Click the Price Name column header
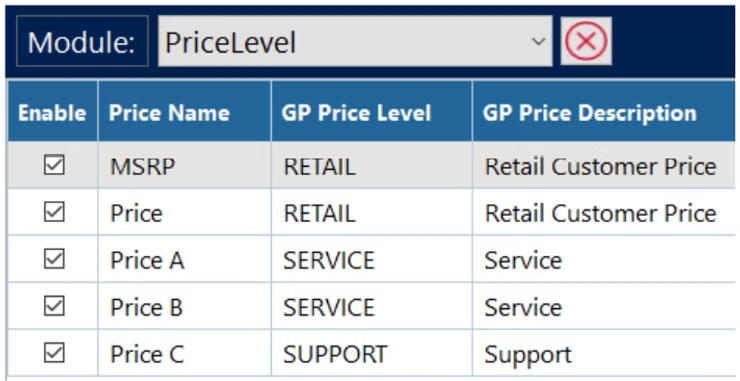The image size is (740, 381). click(185, 111)
